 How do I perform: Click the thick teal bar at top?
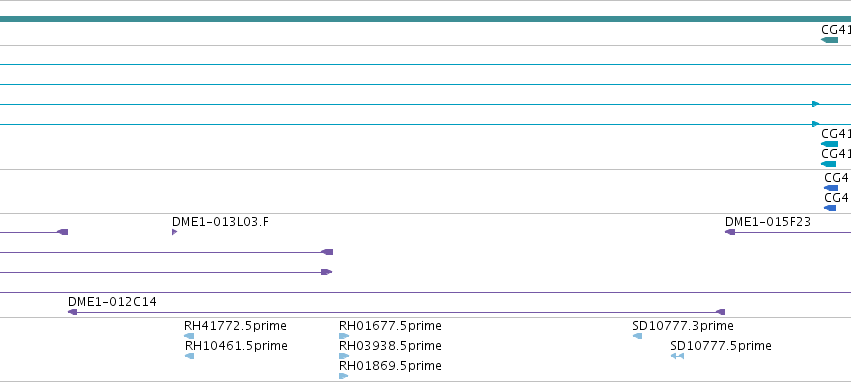(x=426, y=19)
